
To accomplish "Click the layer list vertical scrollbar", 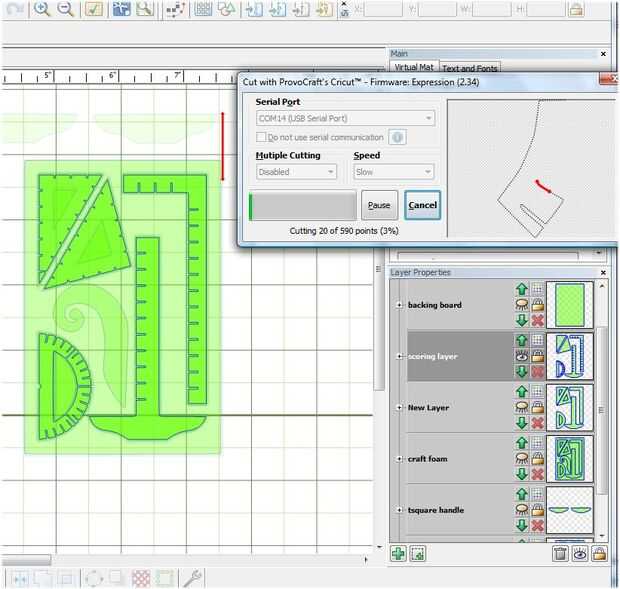I will (x=602, y=410).
